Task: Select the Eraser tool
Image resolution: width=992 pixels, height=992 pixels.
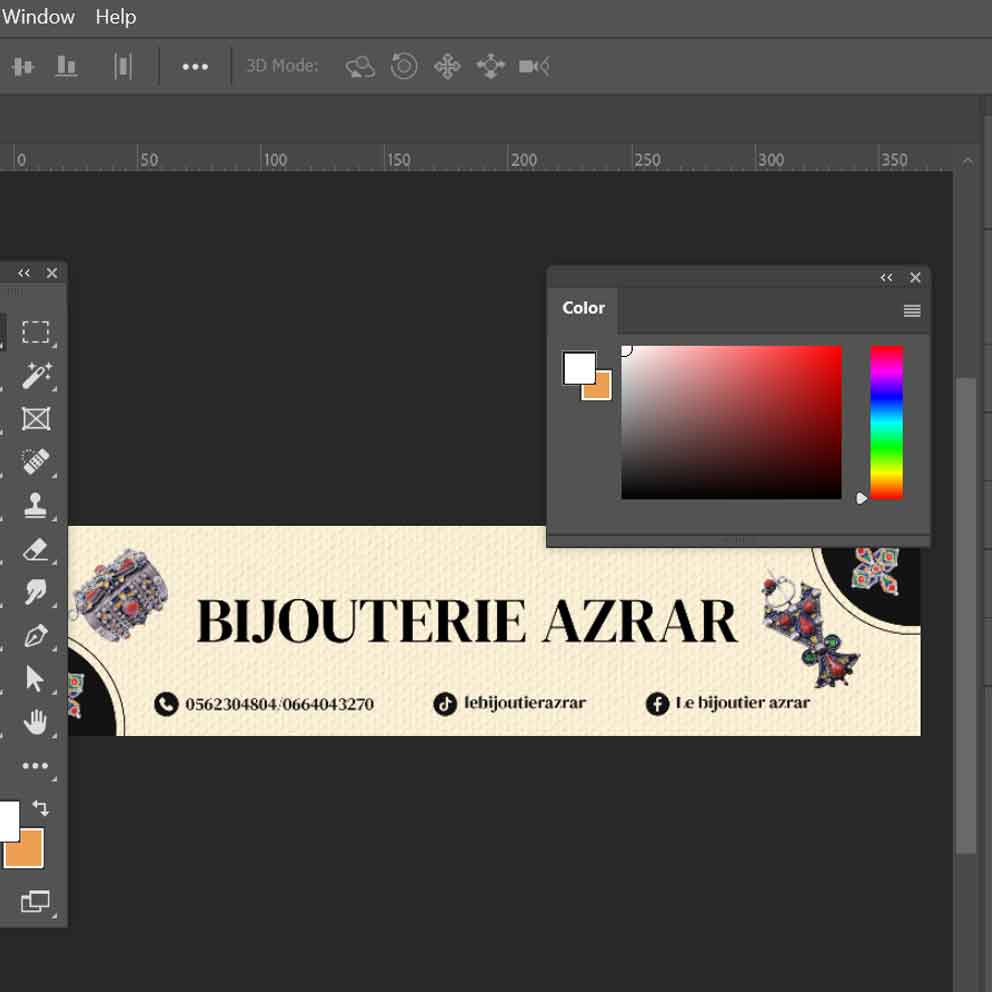Action: [36, 549]
